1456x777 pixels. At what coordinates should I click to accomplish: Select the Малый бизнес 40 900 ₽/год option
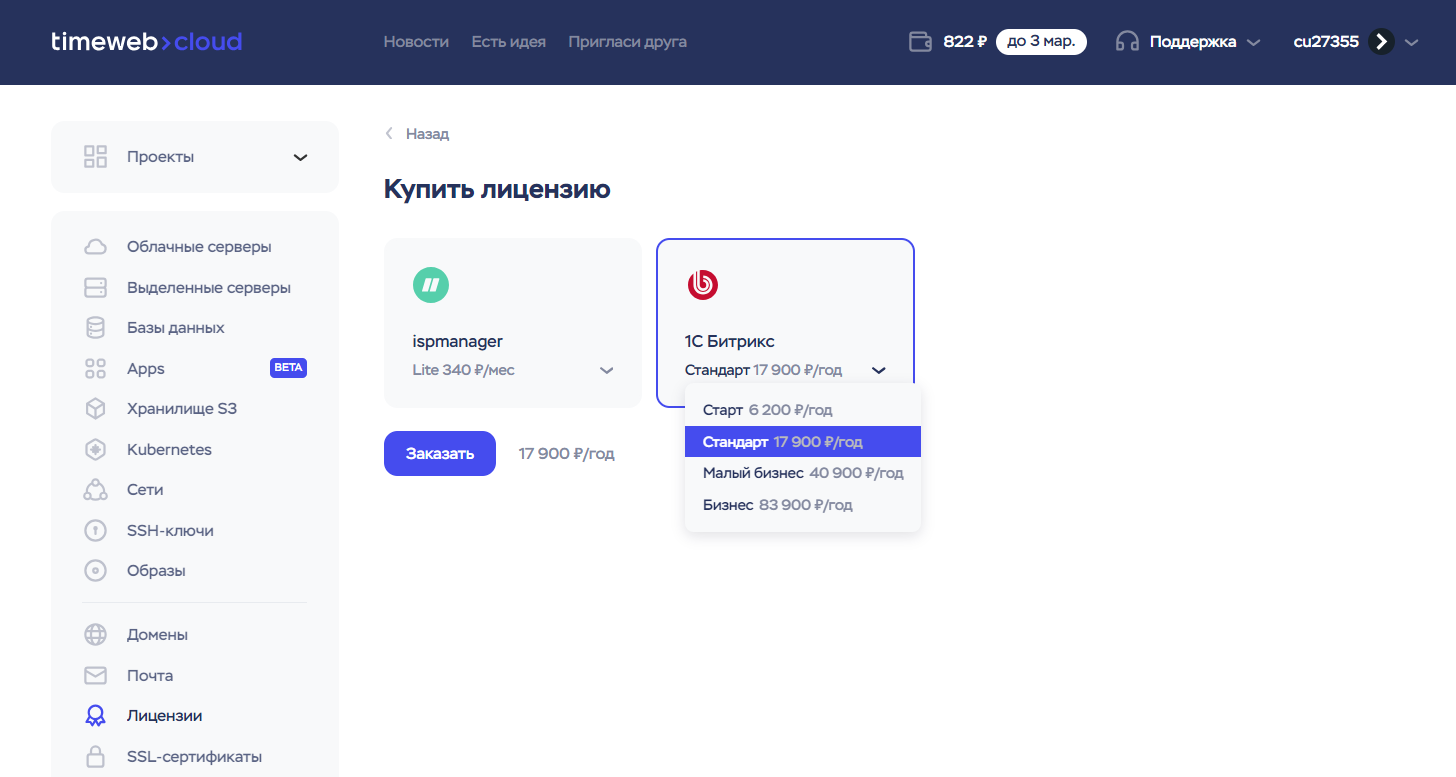803,473
